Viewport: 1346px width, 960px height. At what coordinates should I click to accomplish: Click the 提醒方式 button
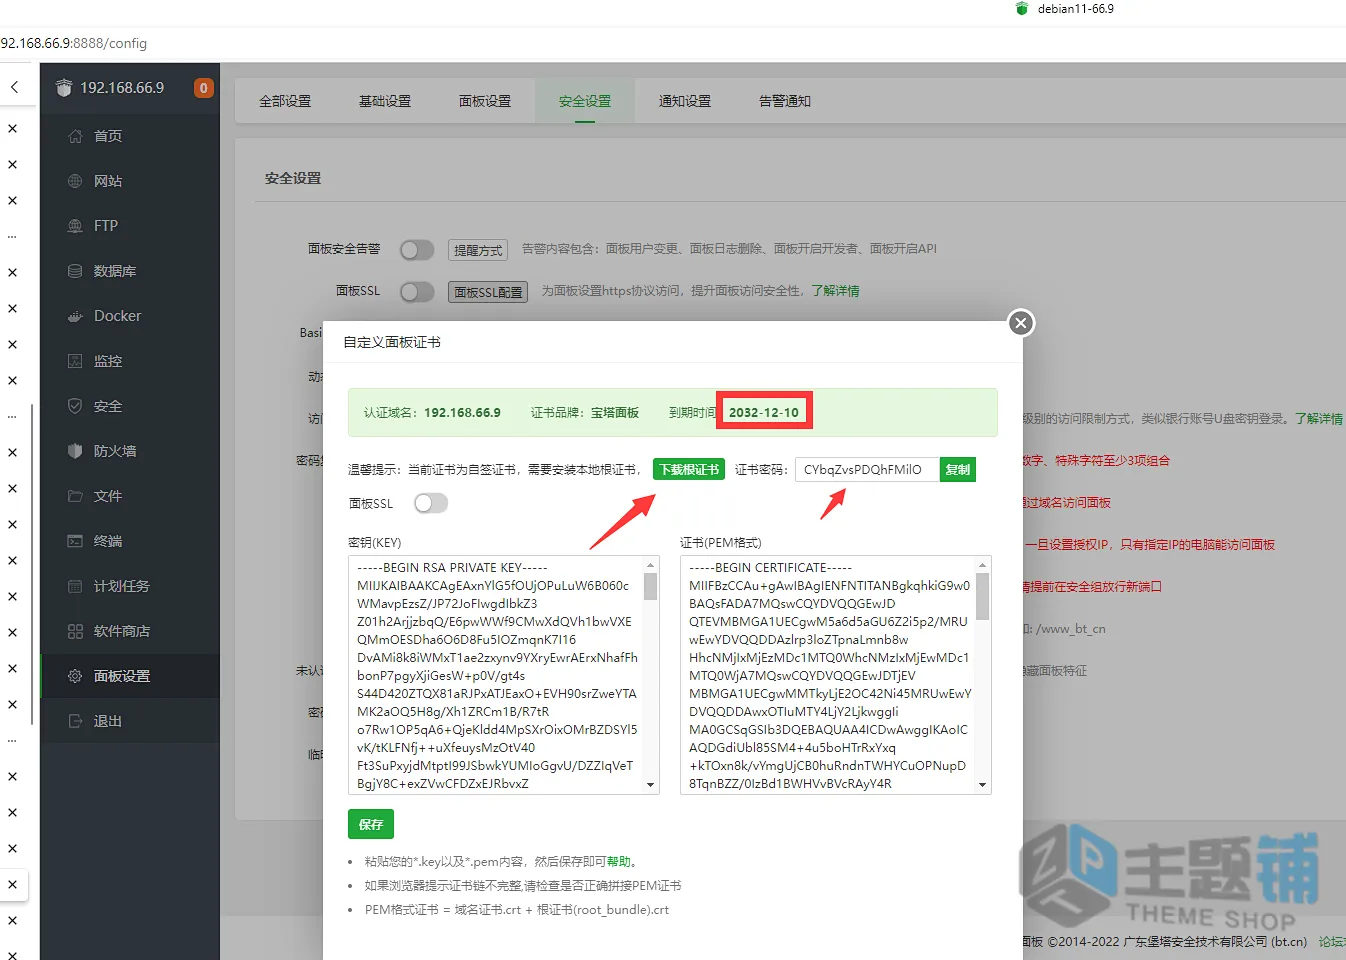(478, 250)
